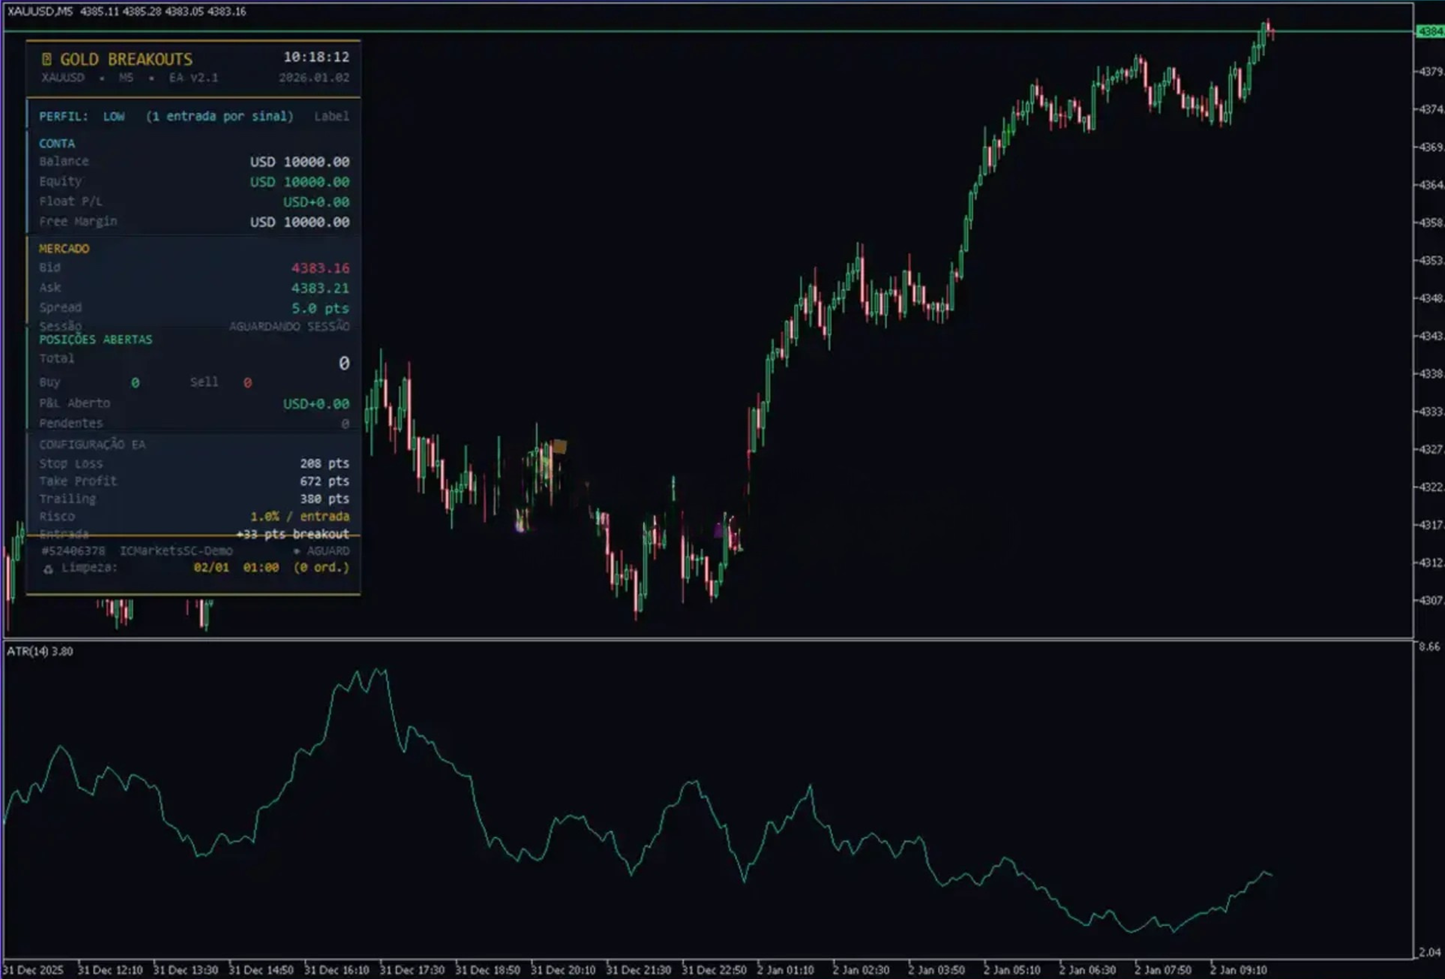Click the XAUUSD,M5 chart title at top

point(40,11)
